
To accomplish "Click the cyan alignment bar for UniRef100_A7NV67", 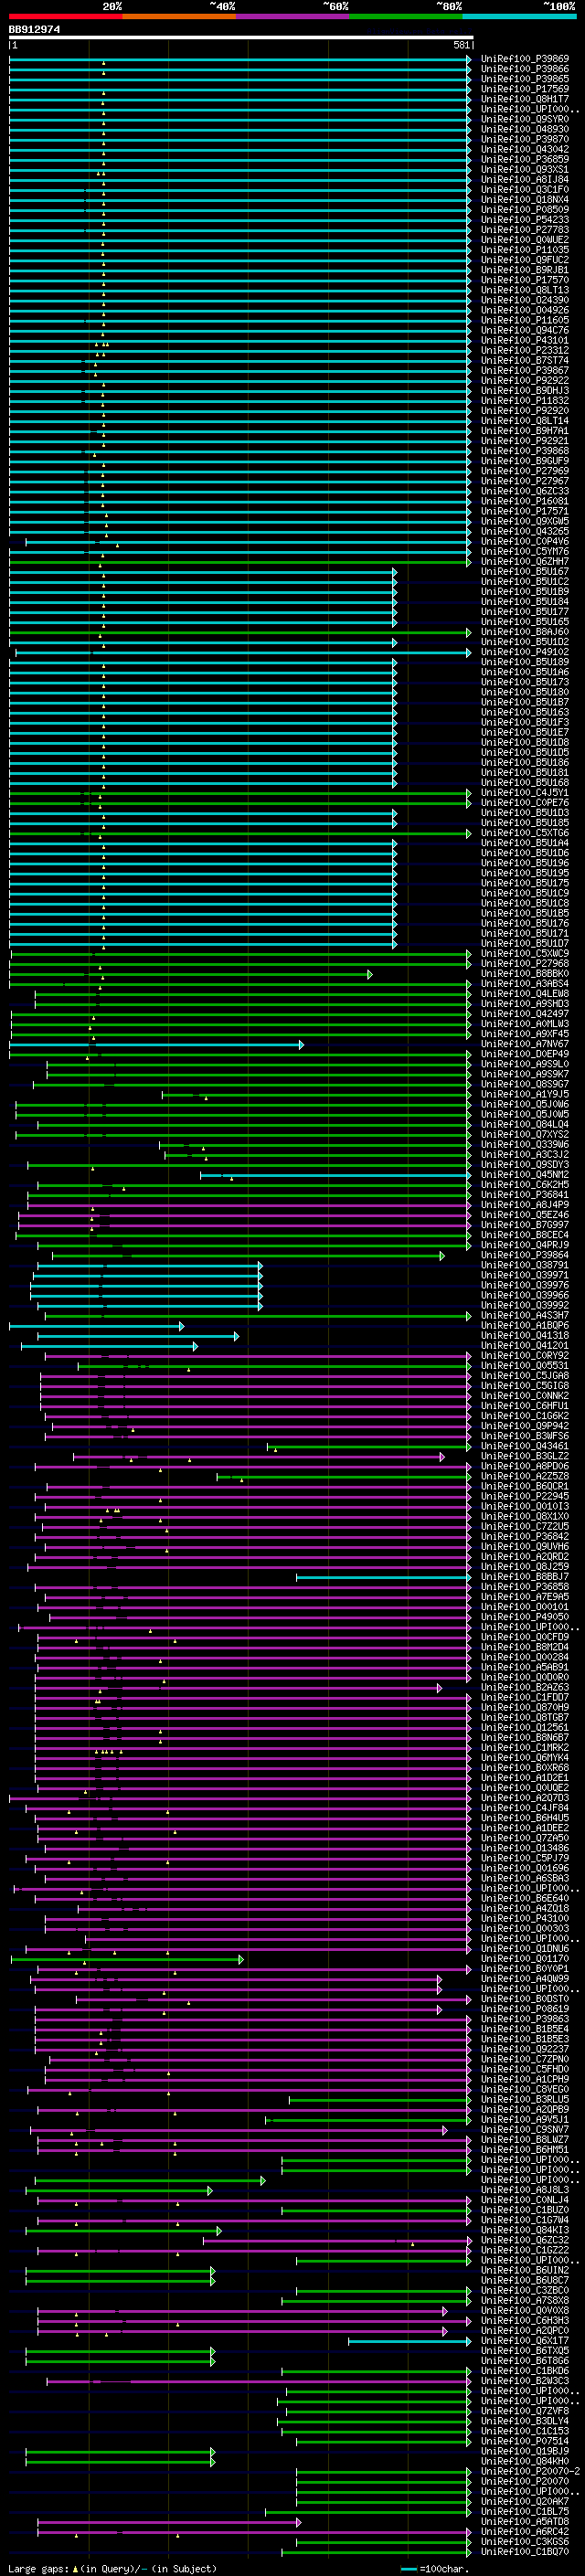I will pos(156,1044).
